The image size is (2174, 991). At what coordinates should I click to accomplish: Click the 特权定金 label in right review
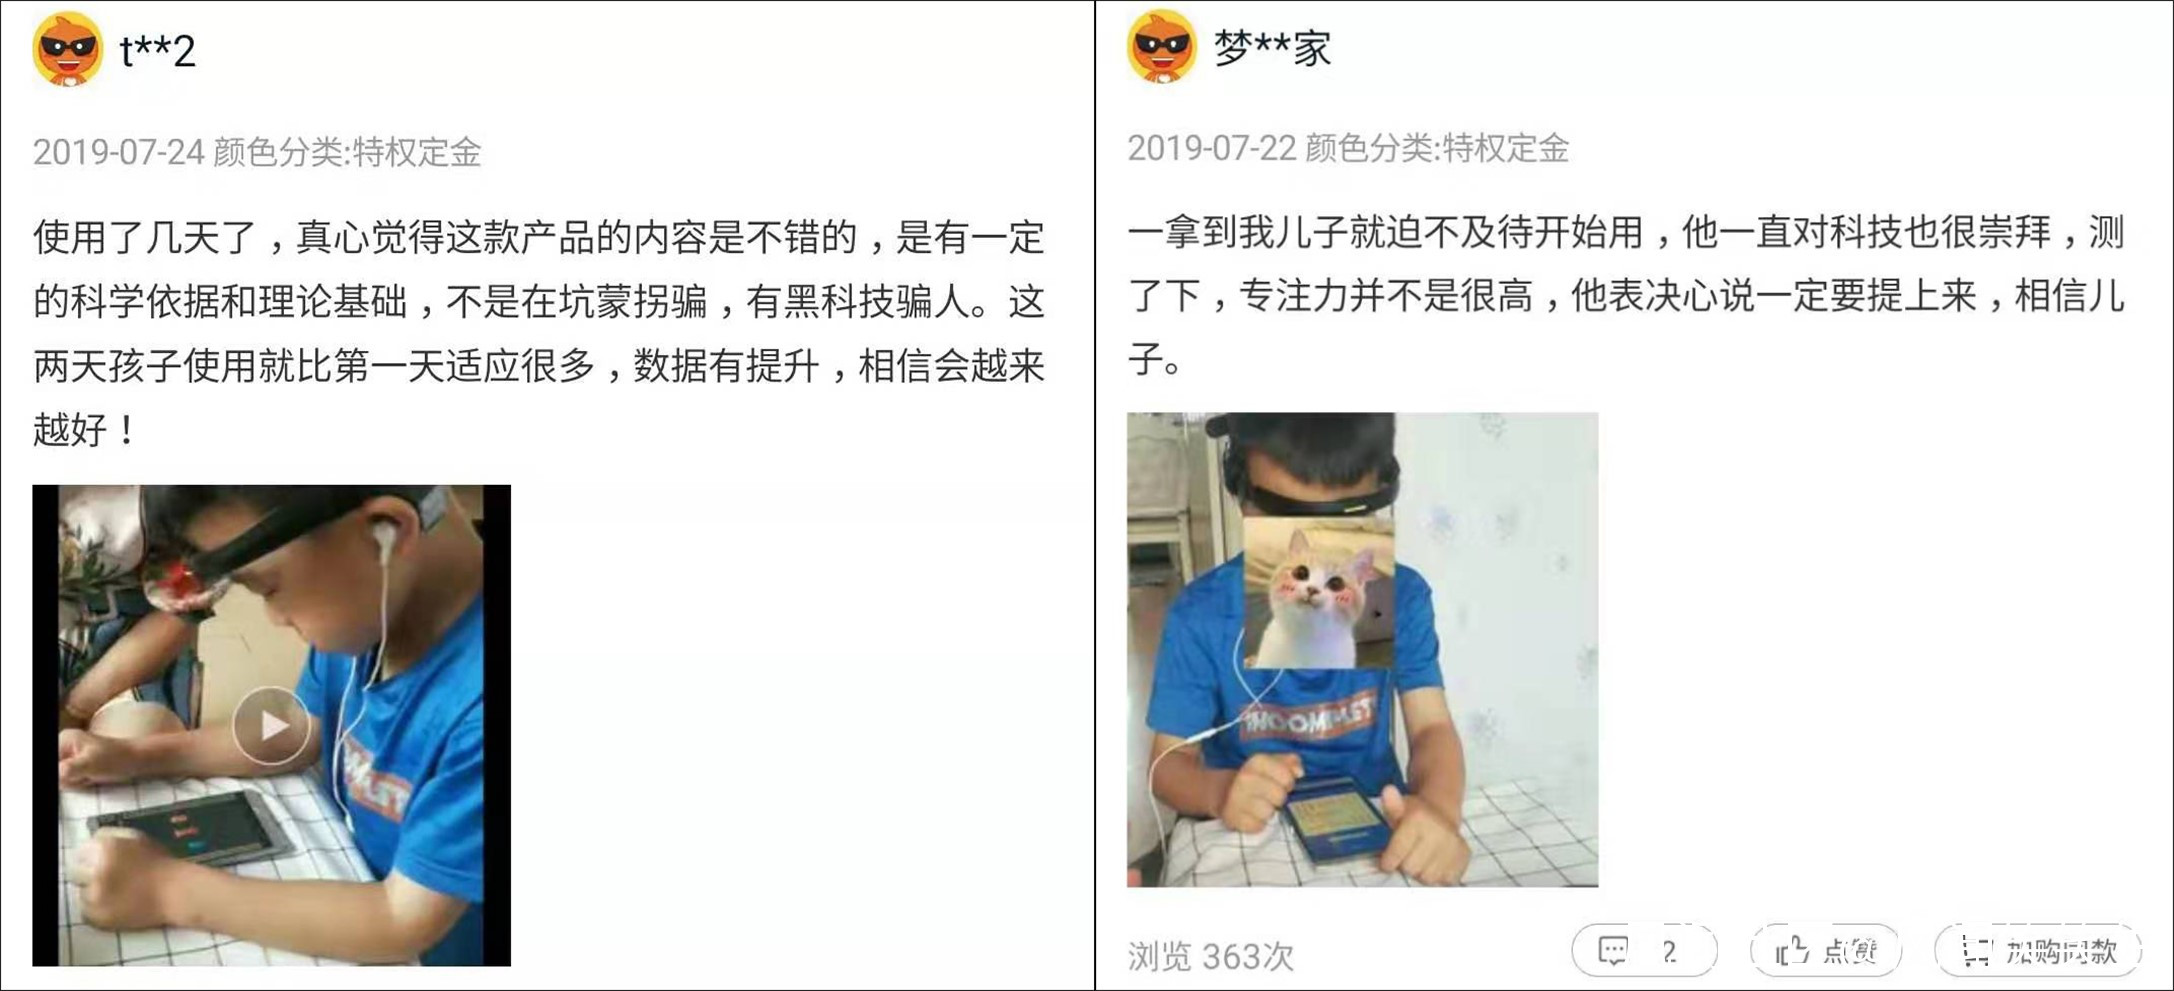point(1506,149)
